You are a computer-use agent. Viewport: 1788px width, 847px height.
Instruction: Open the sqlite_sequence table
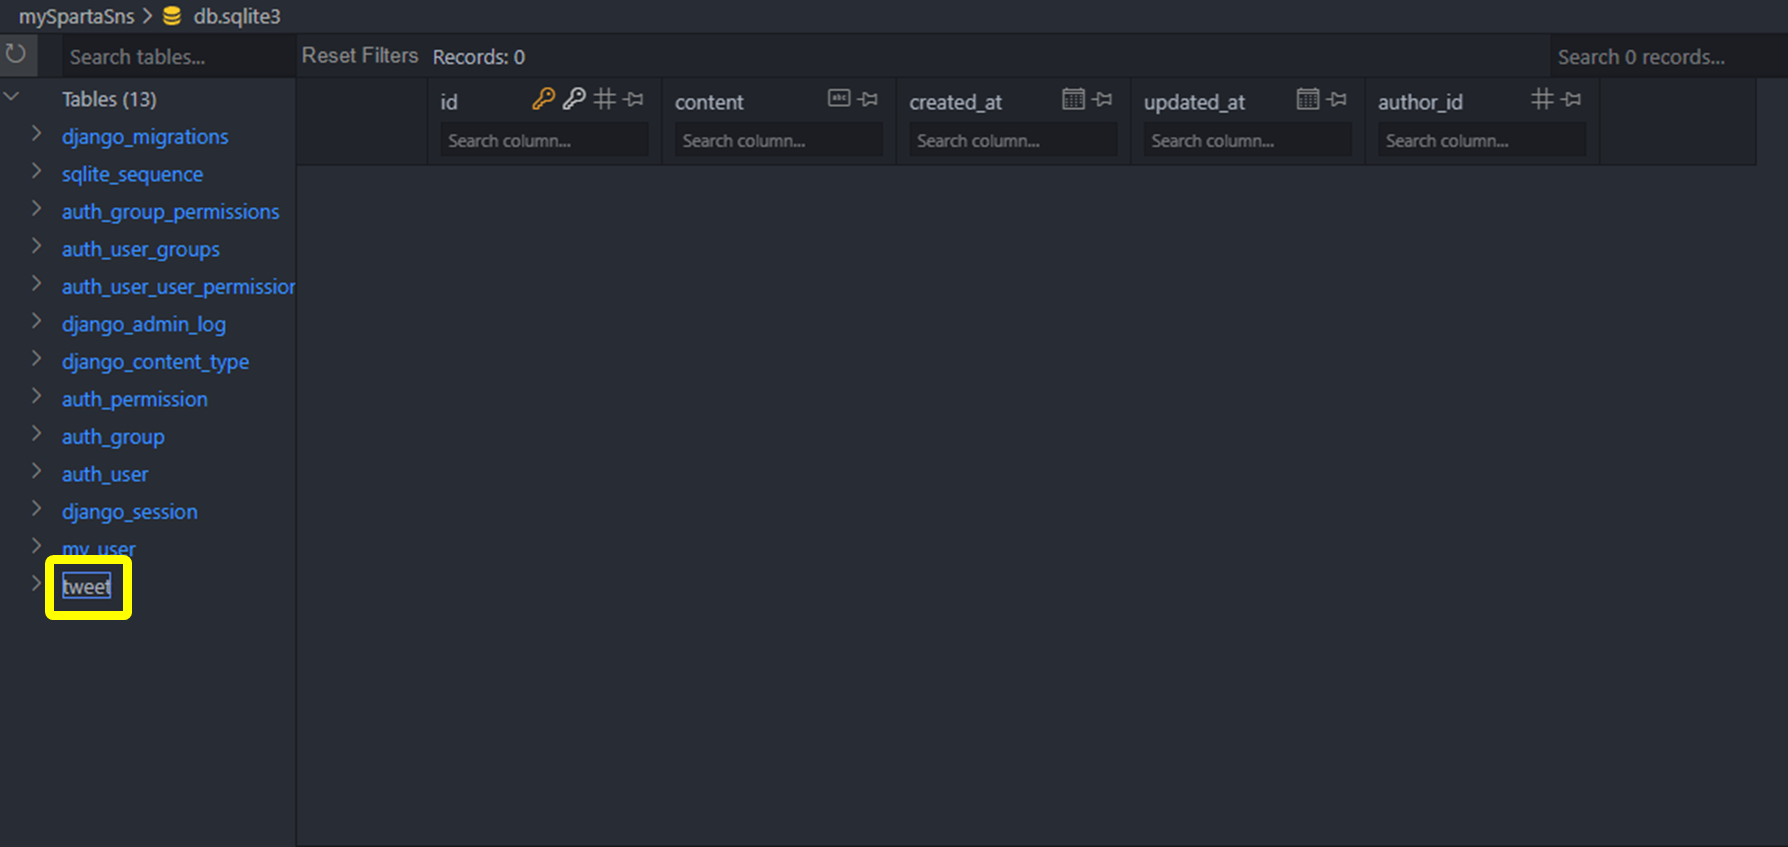[132, 174]
